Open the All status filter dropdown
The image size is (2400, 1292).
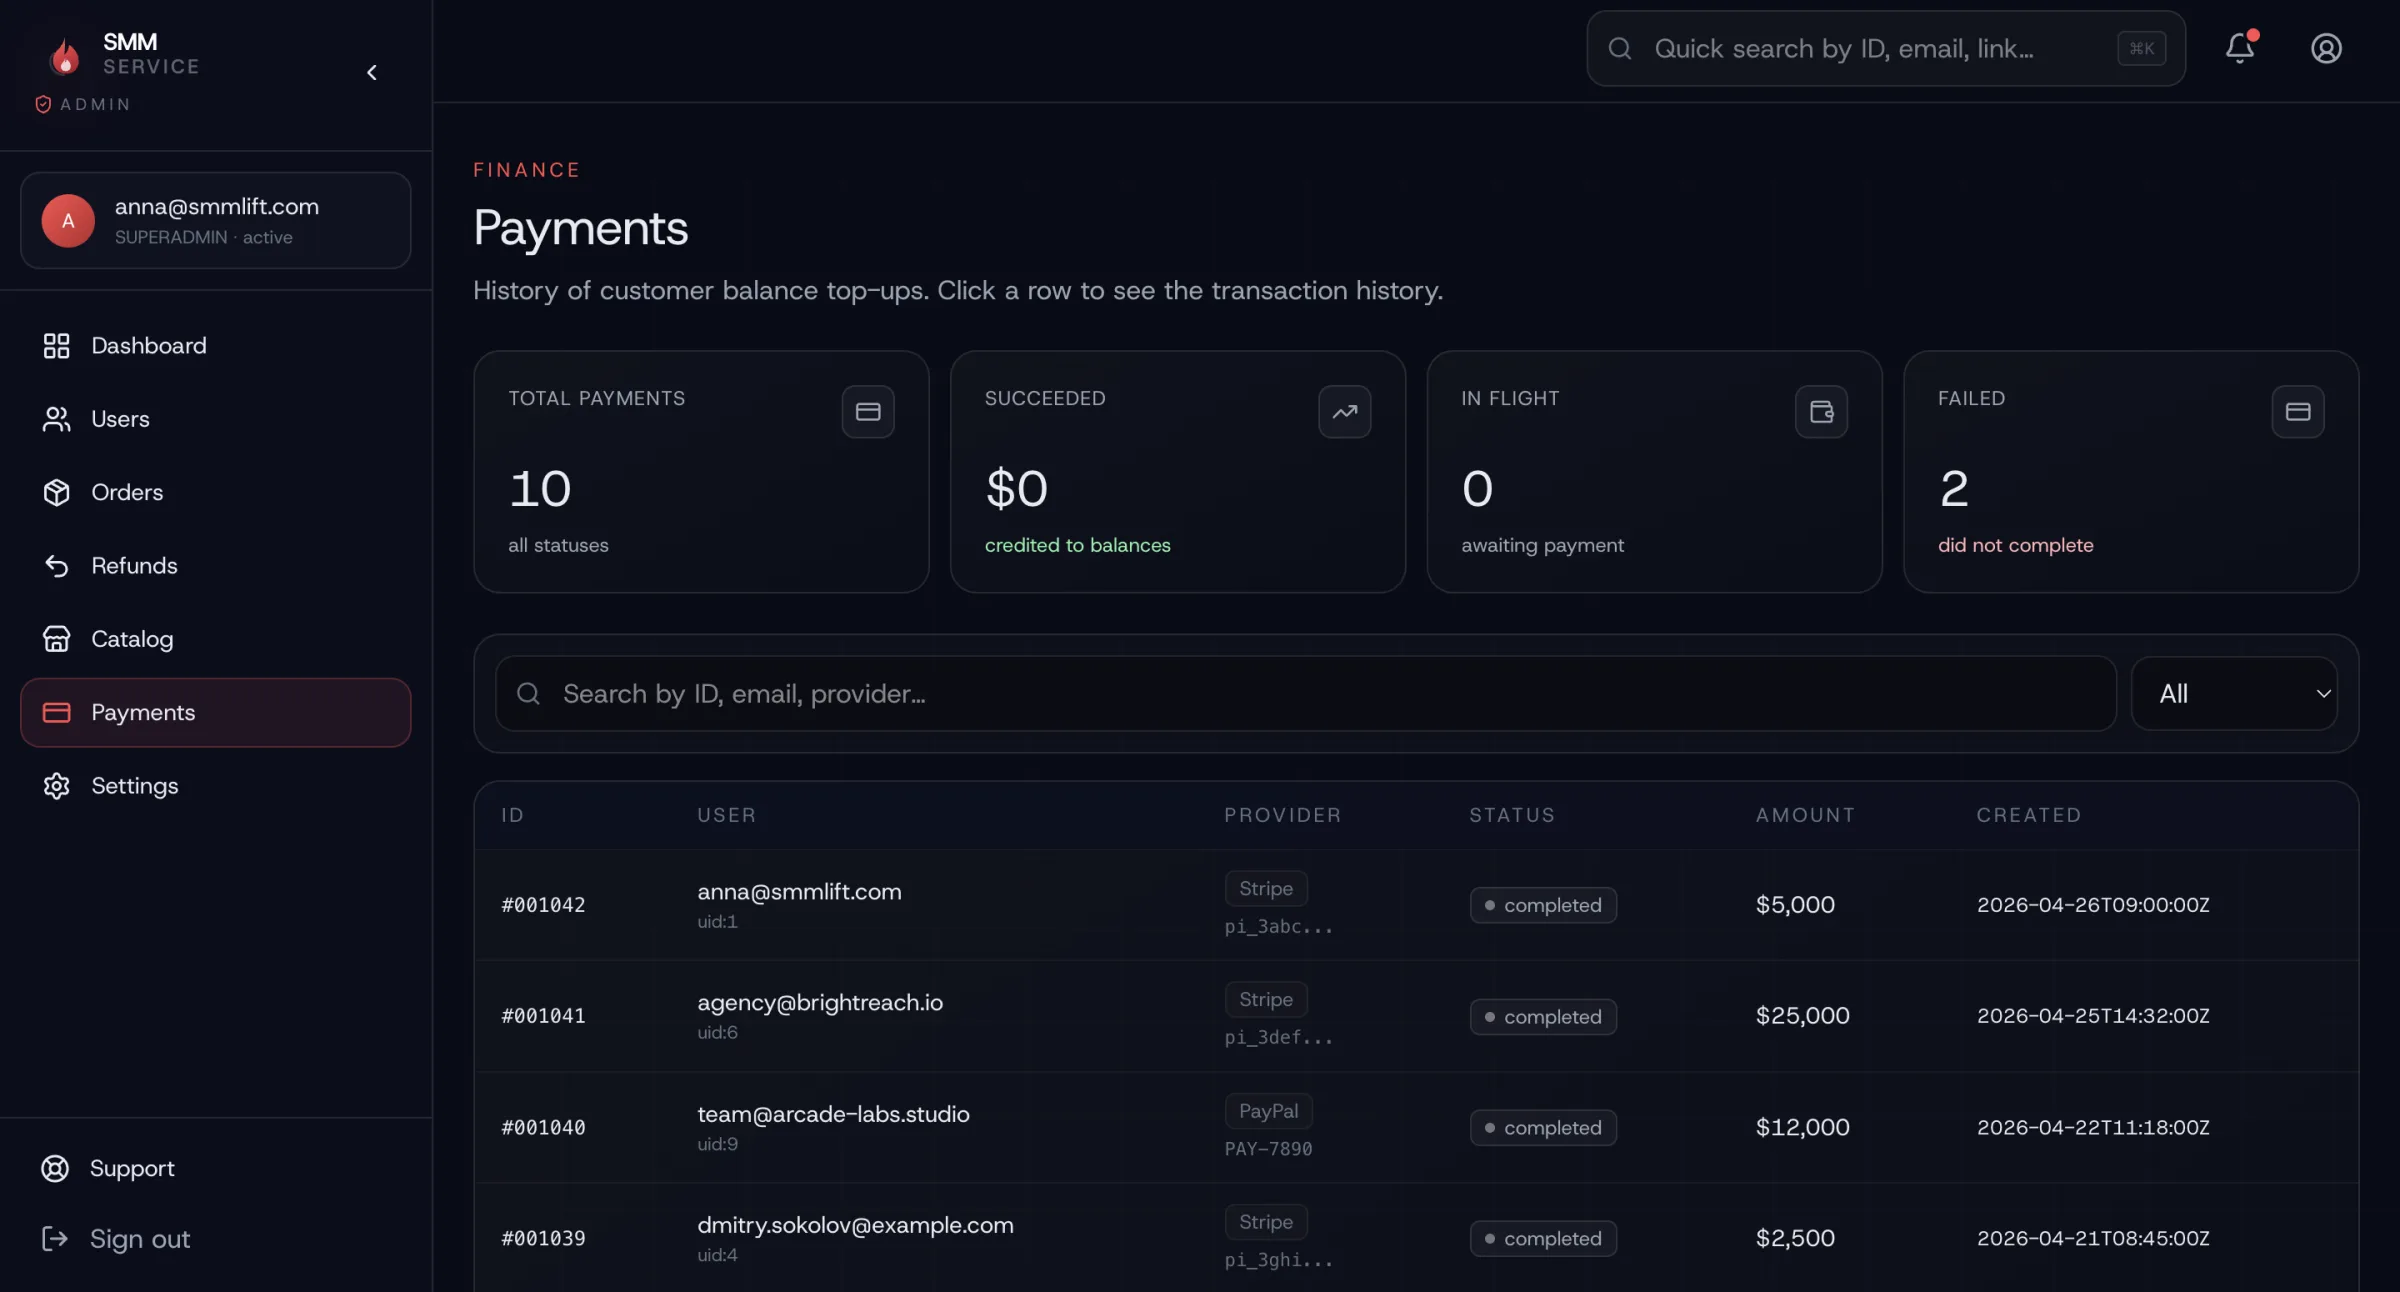coord(2234,693)
